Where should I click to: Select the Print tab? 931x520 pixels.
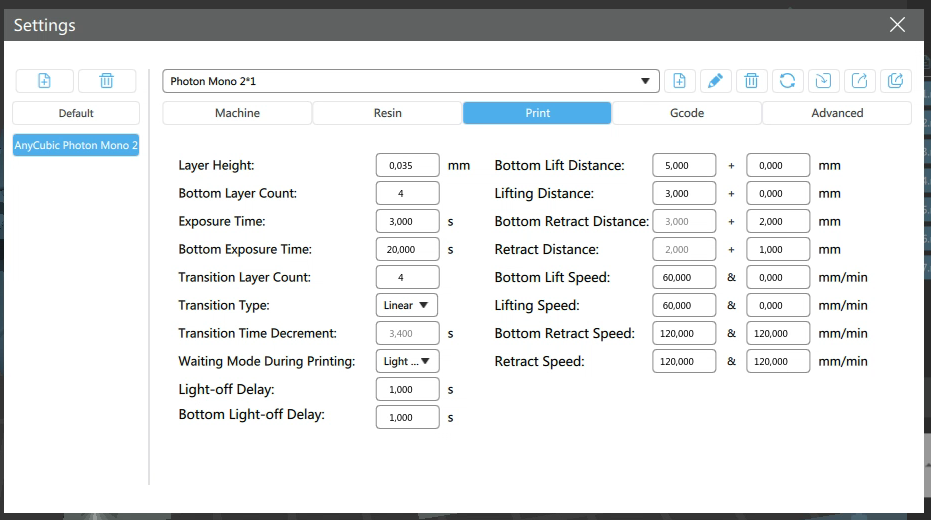coord(537,113)
